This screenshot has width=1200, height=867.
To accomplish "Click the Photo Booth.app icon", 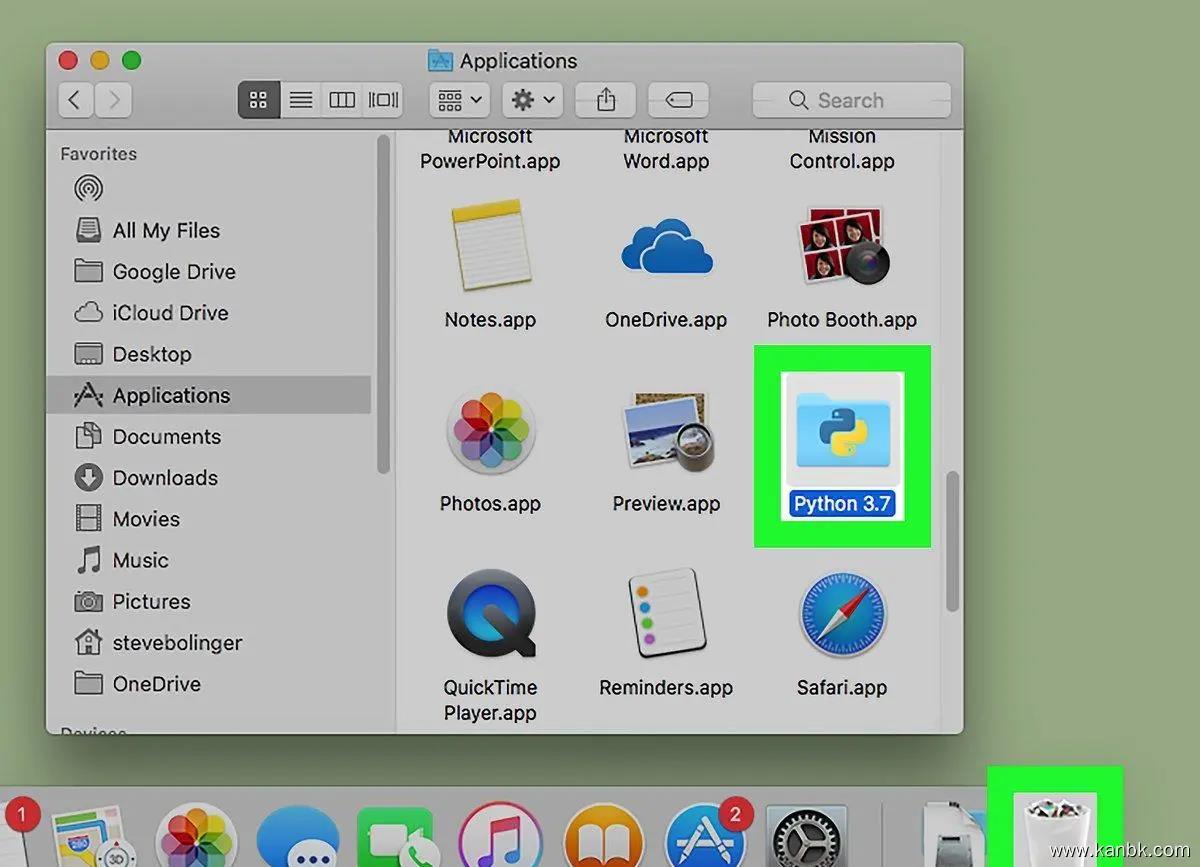I will [842, 245].
